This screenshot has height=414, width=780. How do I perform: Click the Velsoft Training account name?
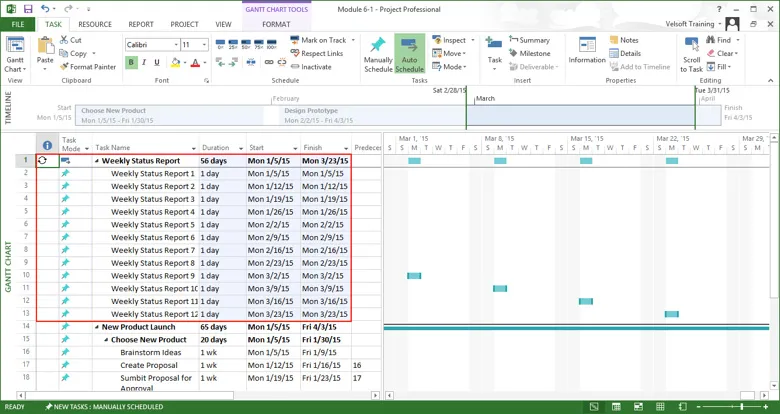tap(689, 23)
